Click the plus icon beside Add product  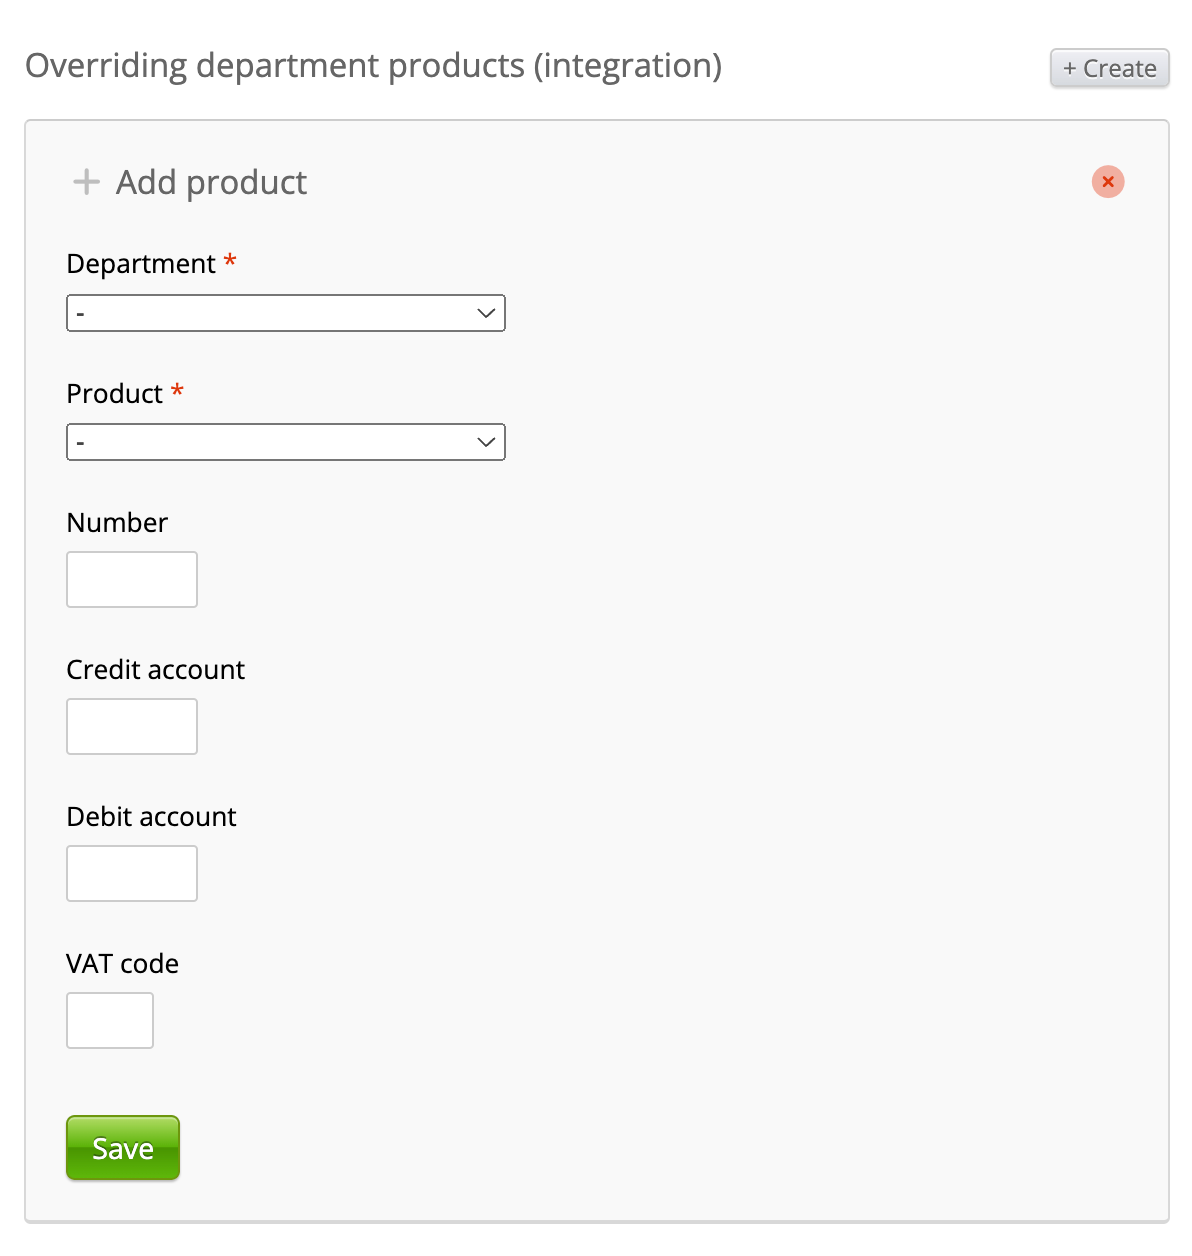click(87, 182)
